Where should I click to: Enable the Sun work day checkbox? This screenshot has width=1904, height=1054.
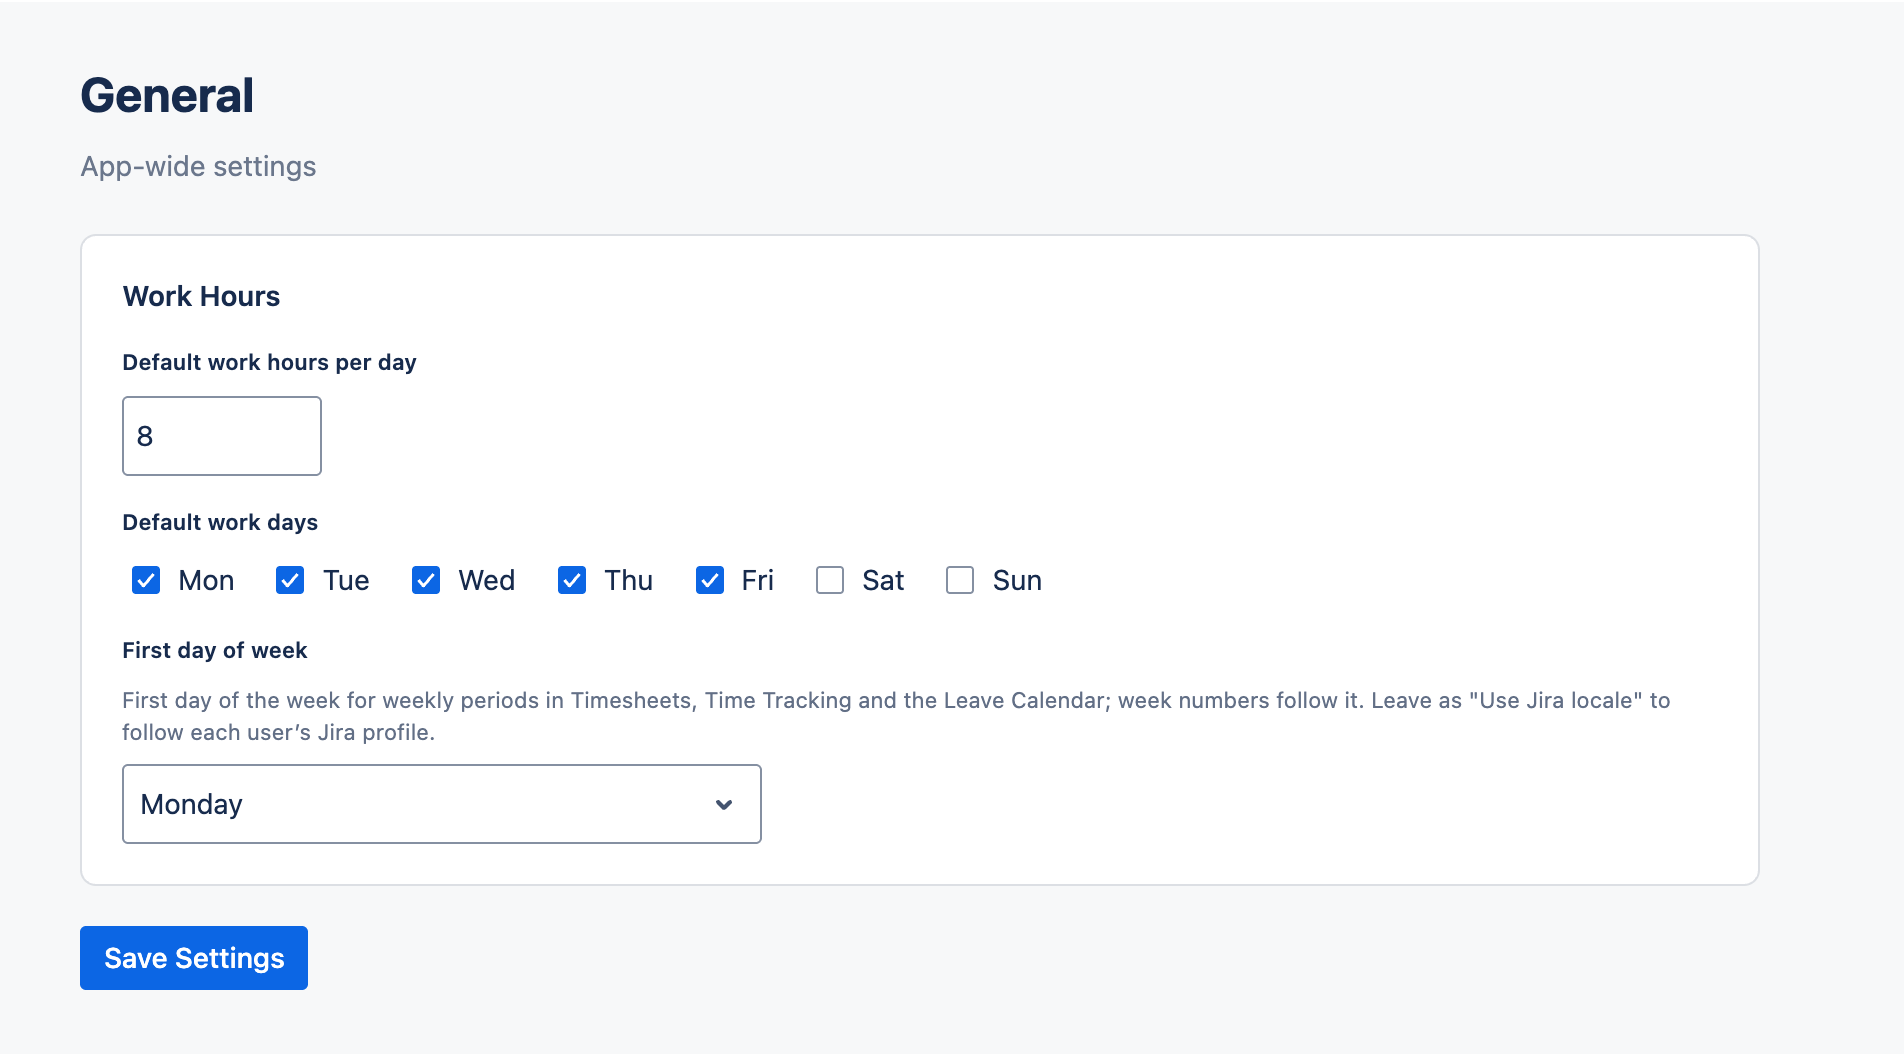(960, 580)
